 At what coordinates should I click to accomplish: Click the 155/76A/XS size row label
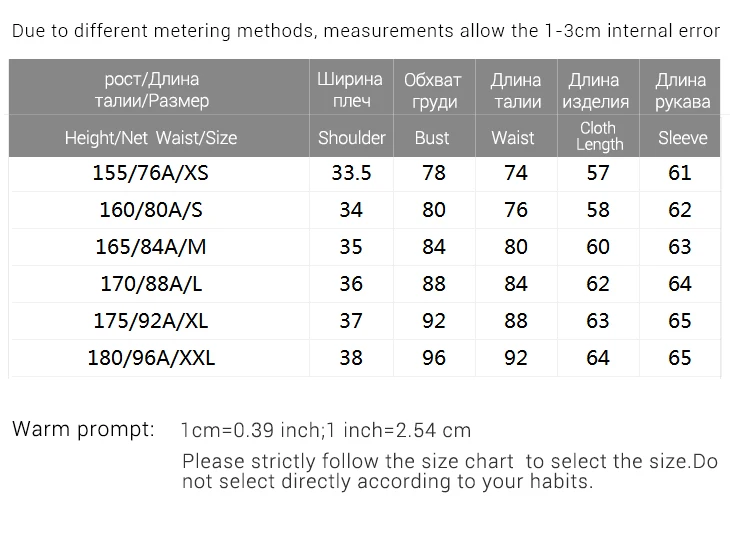150,173
